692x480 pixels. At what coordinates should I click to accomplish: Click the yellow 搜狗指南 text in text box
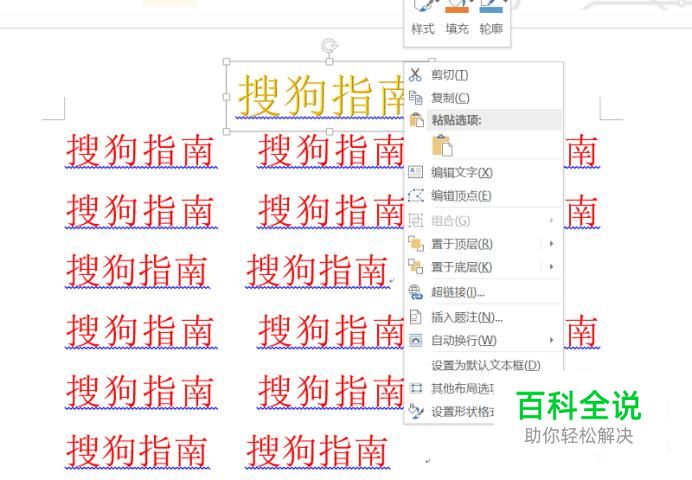coord(321,96)
